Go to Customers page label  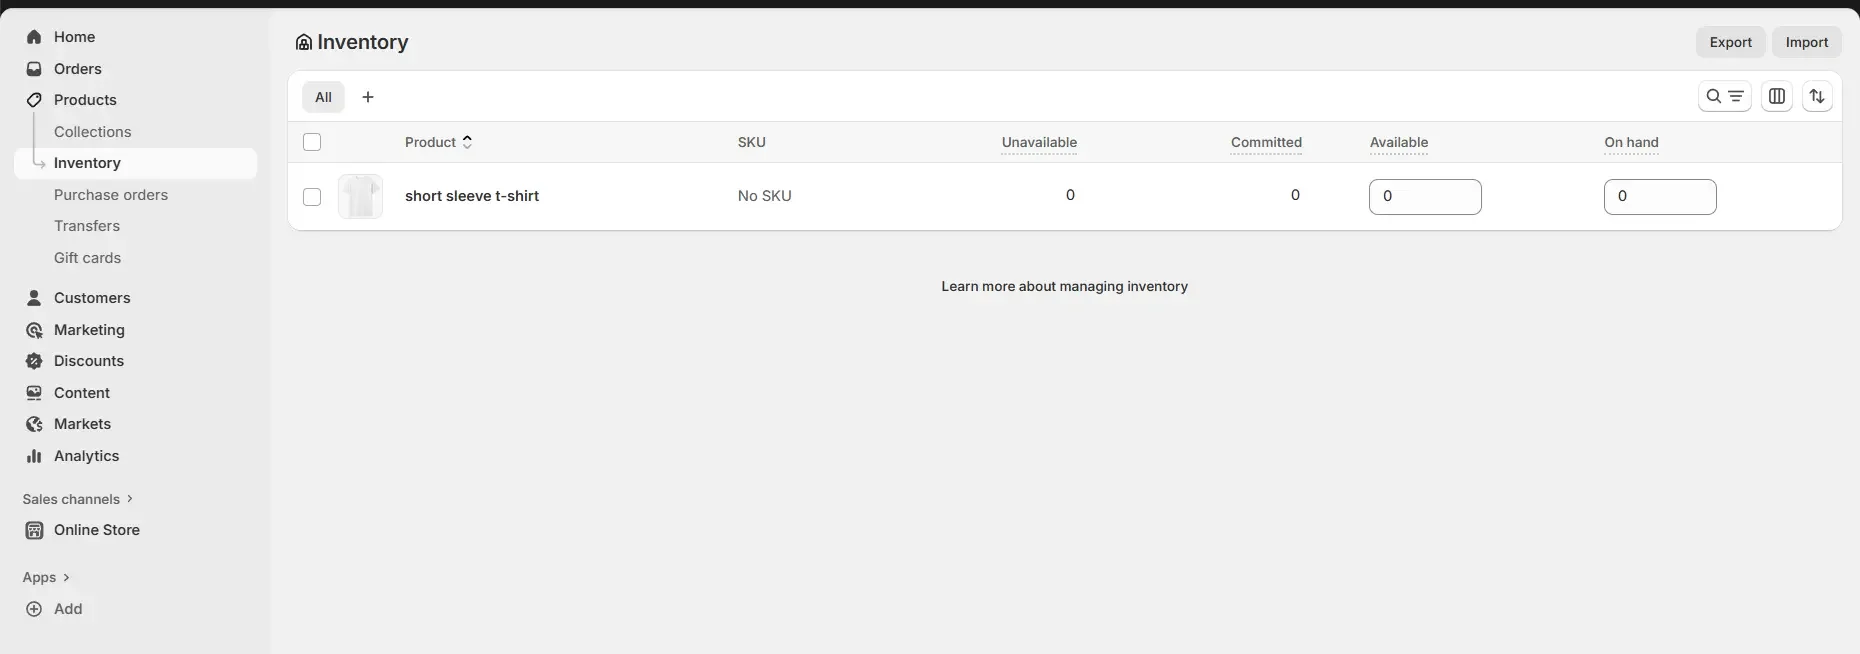[92, 298]
